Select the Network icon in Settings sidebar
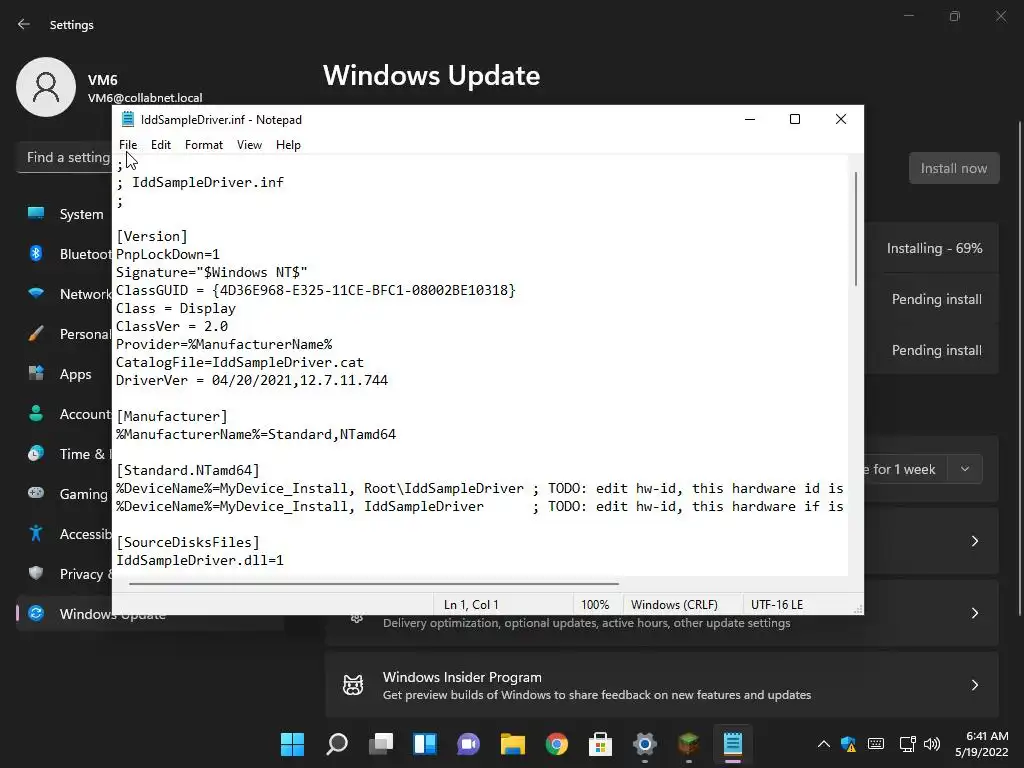1024x768 pixels. [36, 293]
